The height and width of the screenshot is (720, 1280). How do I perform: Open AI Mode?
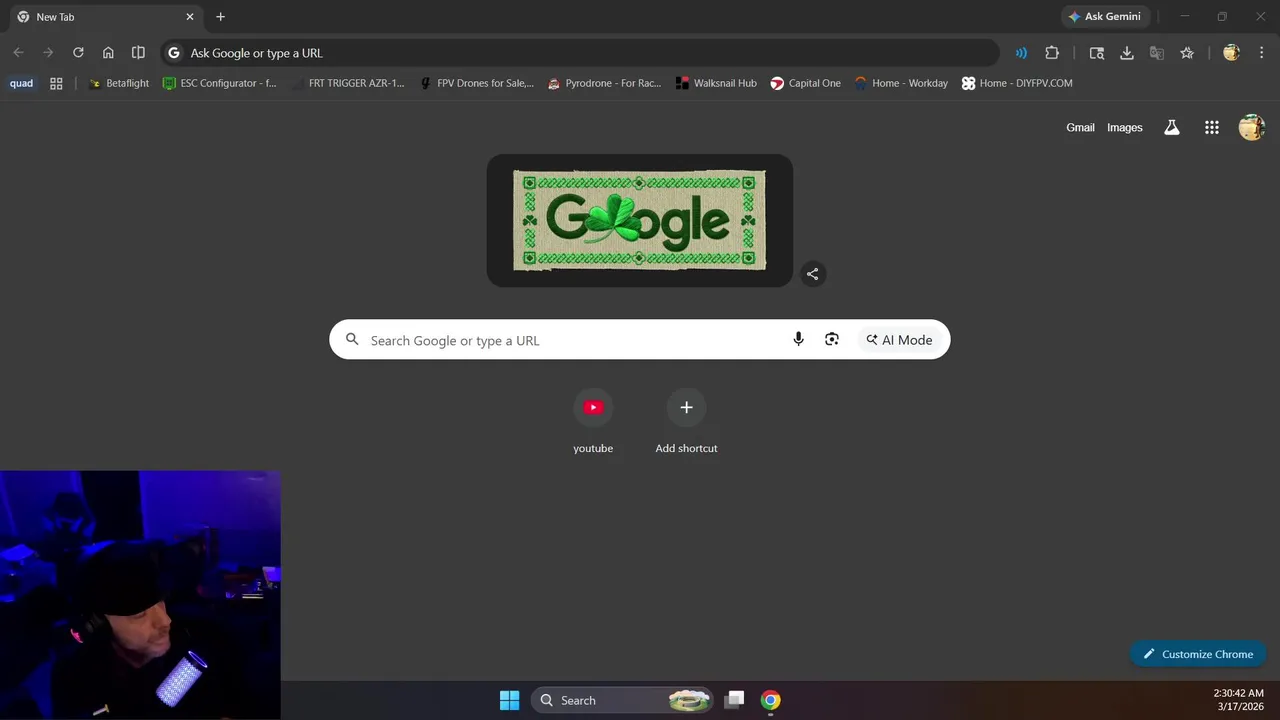[899, 340]
